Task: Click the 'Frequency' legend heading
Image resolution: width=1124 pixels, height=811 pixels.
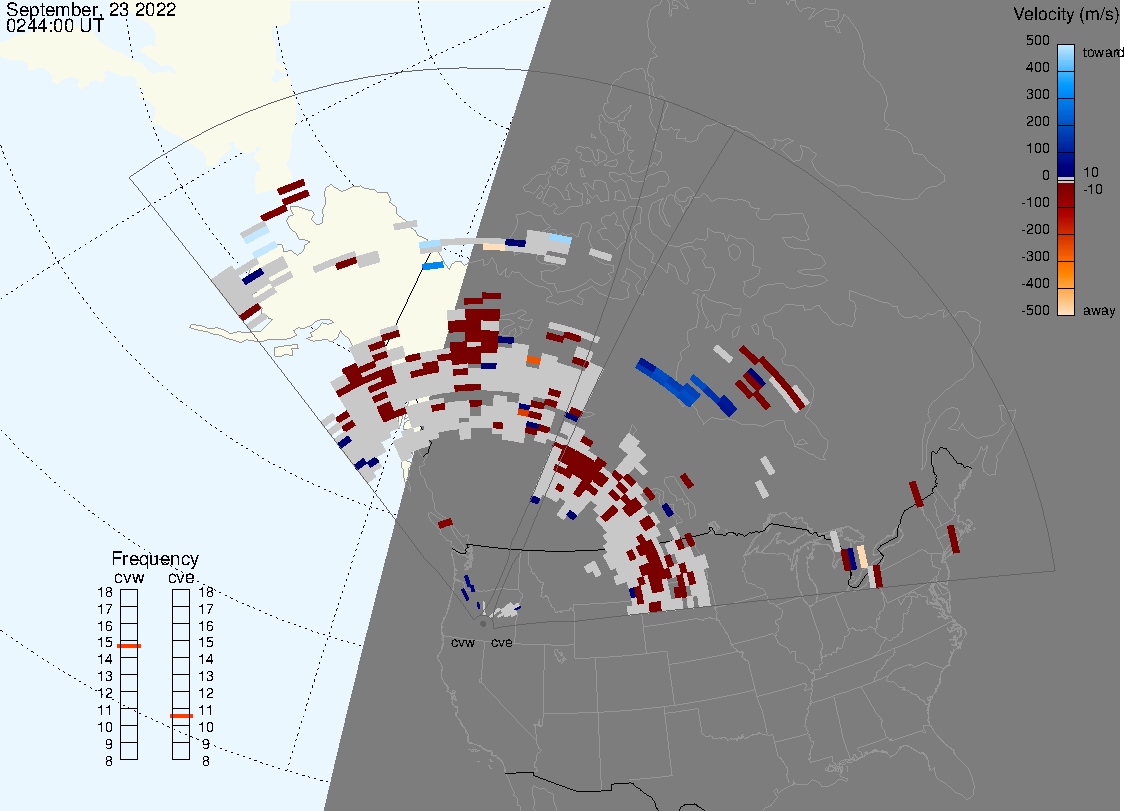Action: point(155,559)
